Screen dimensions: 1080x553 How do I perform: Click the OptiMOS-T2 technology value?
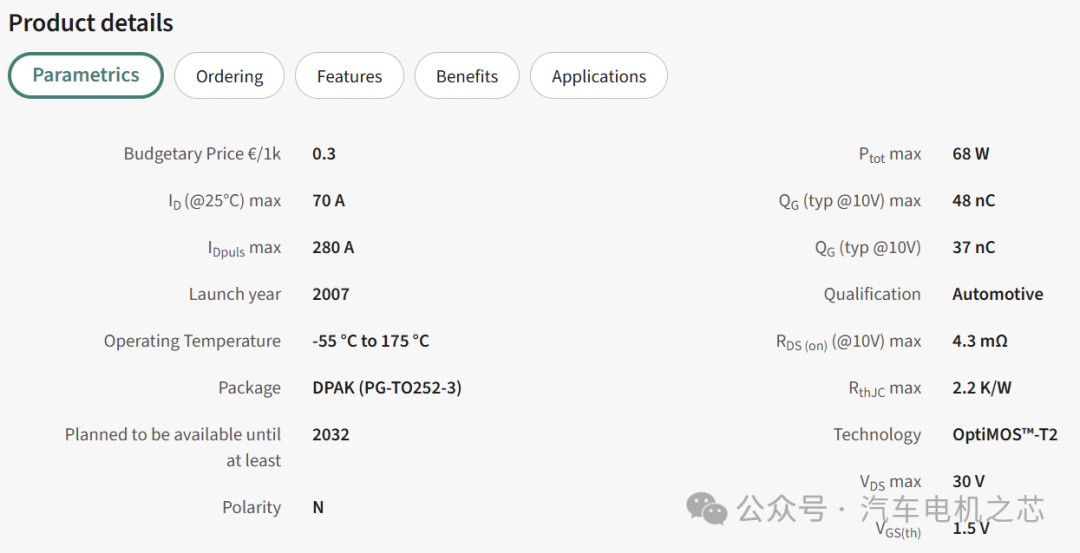click(1005, 435)
